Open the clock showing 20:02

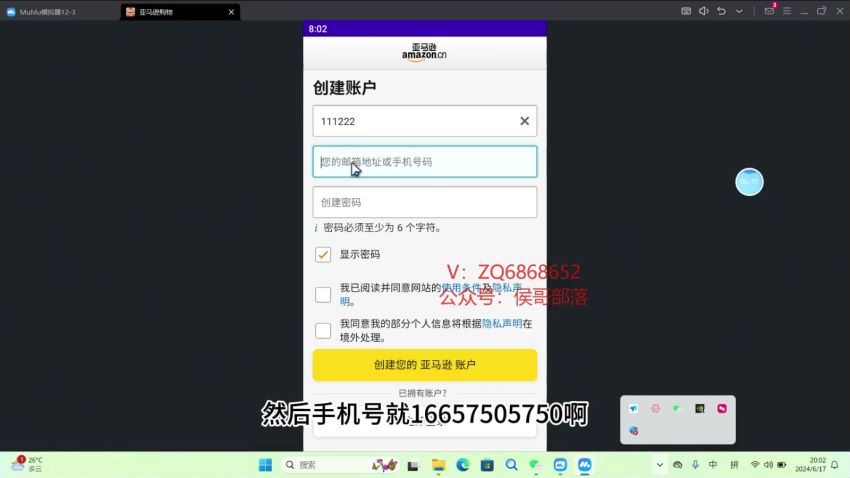point(810,464)
